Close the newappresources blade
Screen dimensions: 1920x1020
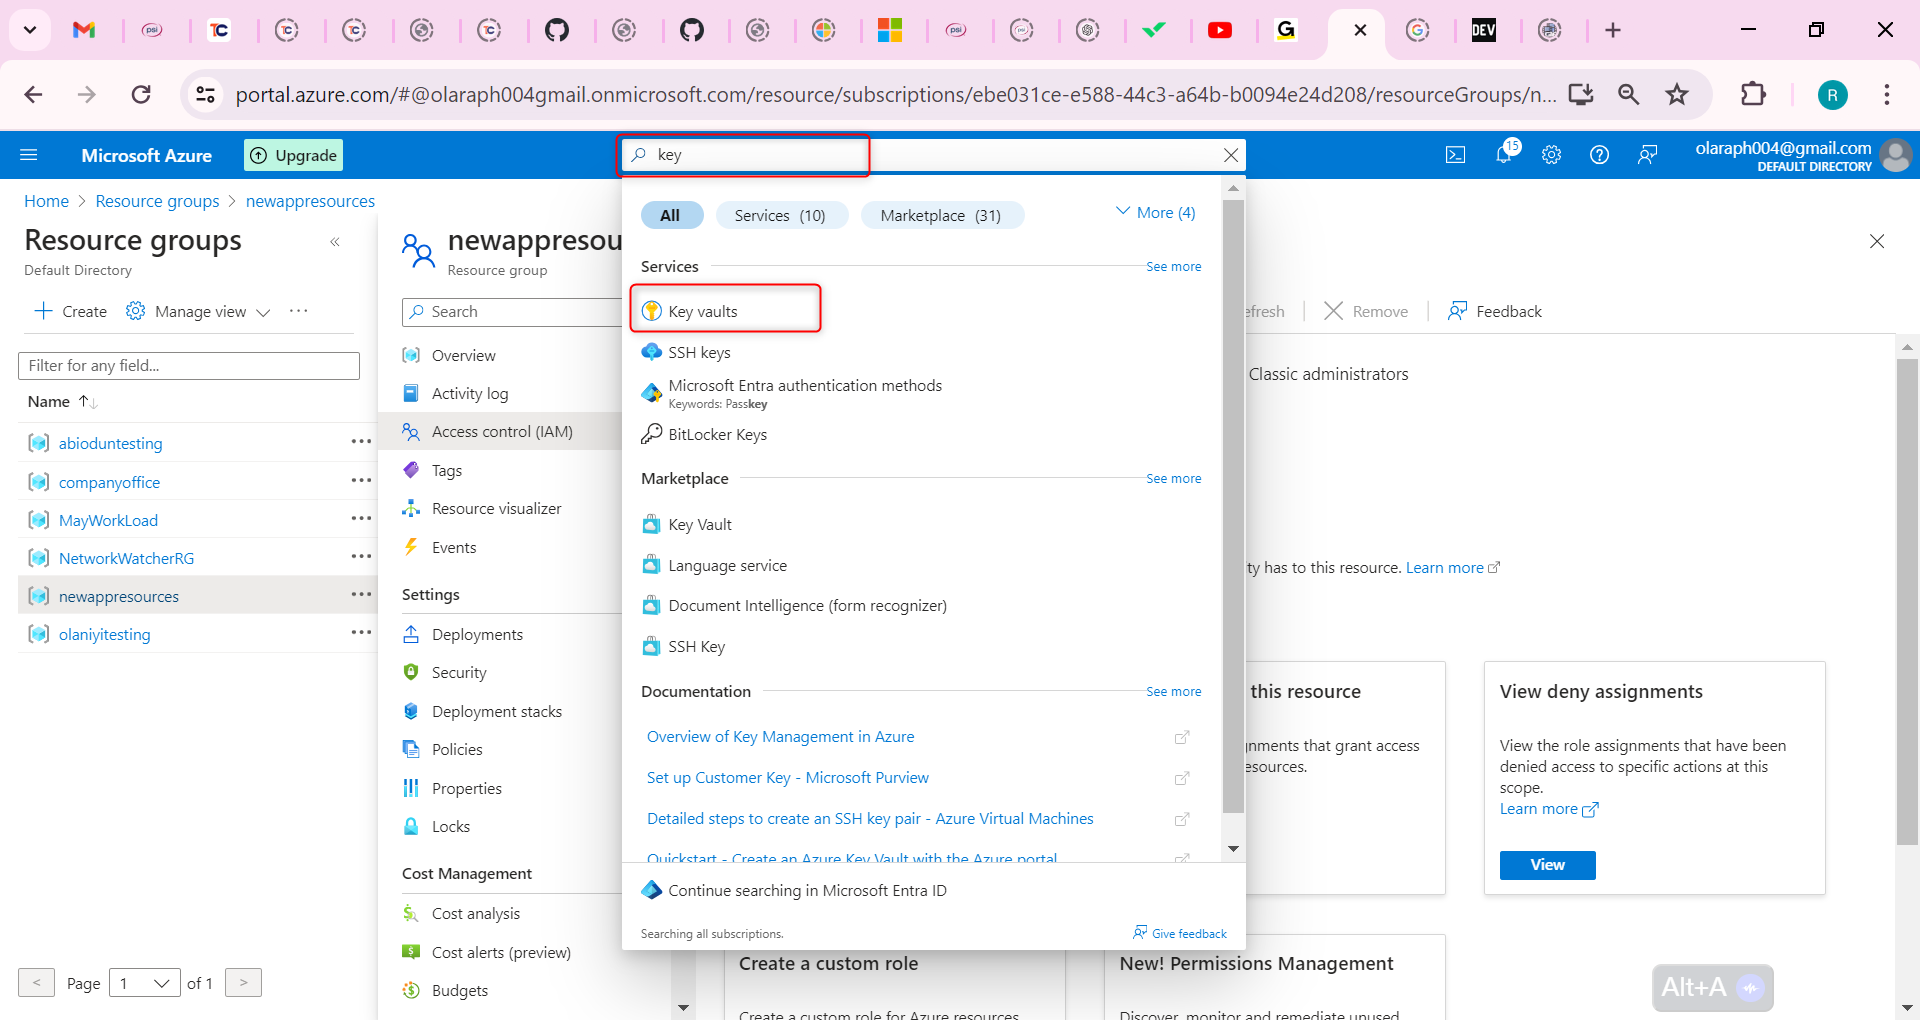[x=1877, y=241]
